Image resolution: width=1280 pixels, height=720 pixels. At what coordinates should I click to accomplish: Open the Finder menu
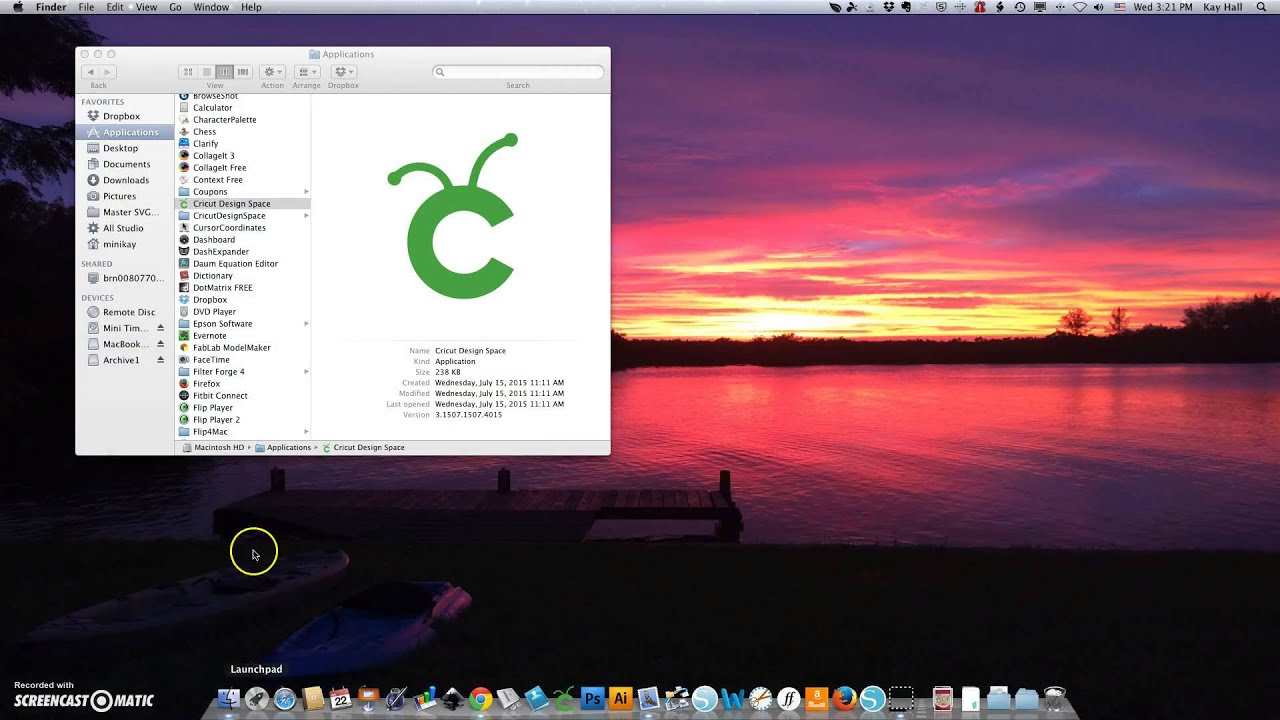click(50, 7)
